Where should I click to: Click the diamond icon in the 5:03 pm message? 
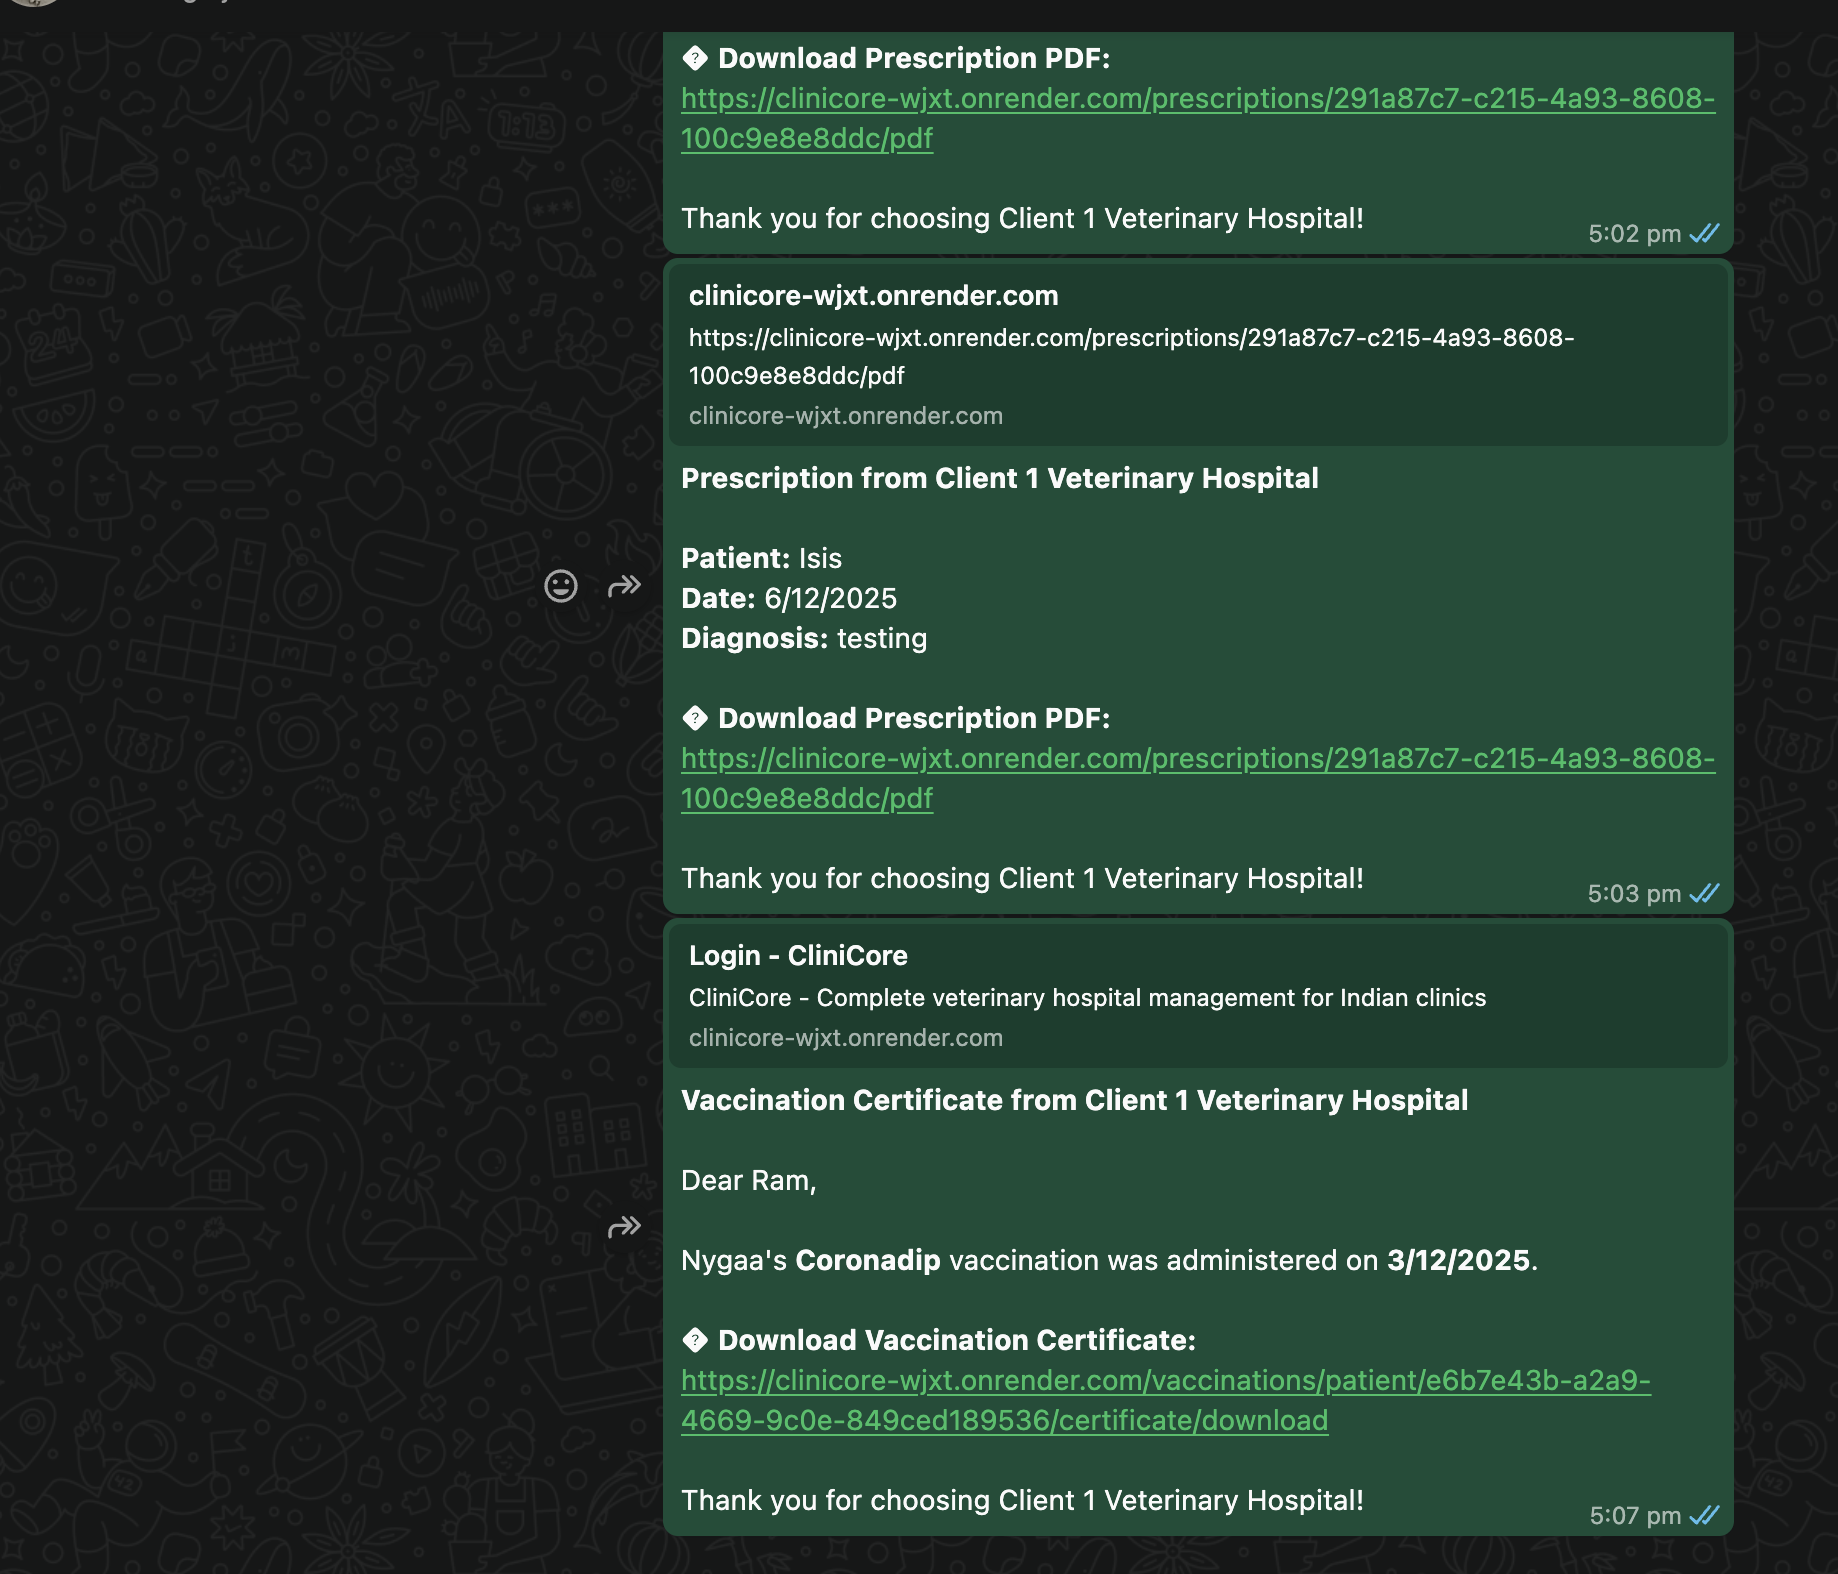(x=695, y=718)
